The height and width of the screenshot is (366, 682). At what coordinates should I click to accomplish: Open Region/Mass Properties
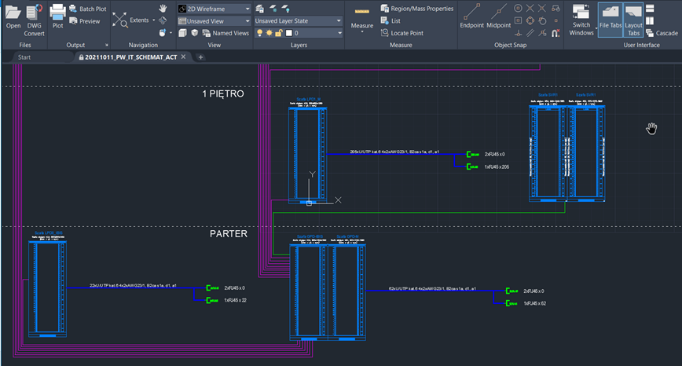[417, 8]
